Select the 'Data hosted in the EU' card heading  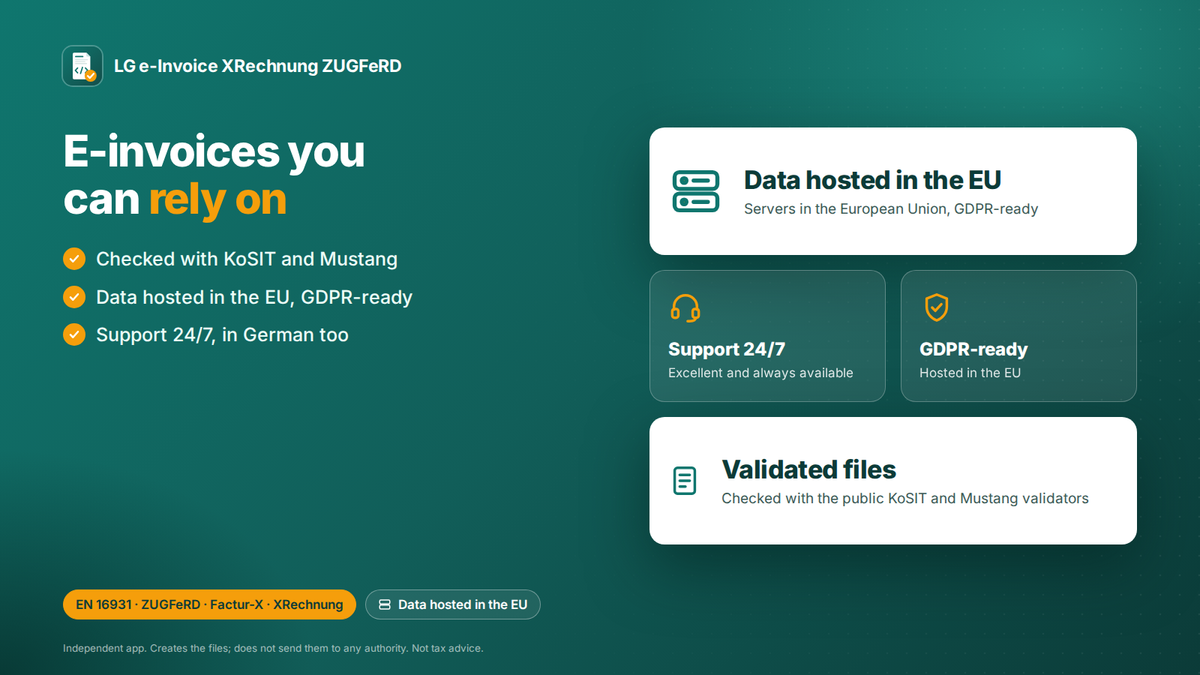point(872,180)
